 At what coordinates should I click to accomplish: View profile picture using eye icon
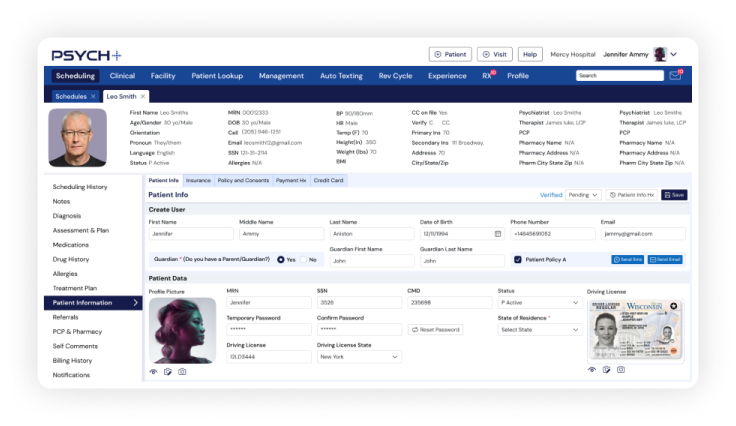click(x=154, y=371)
